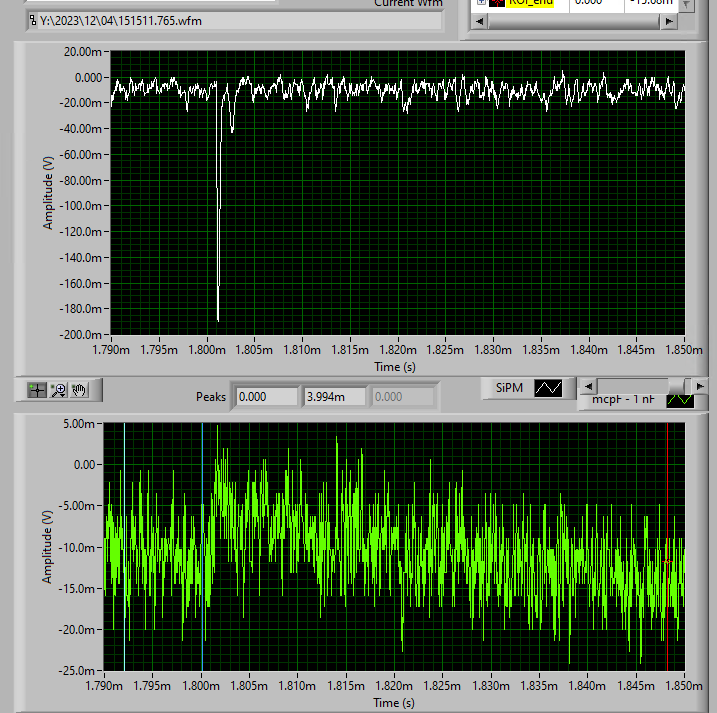Click the mcpF plot line style icon
The height and width of the screenshot is (713, 717).
(x=680, y=400)
